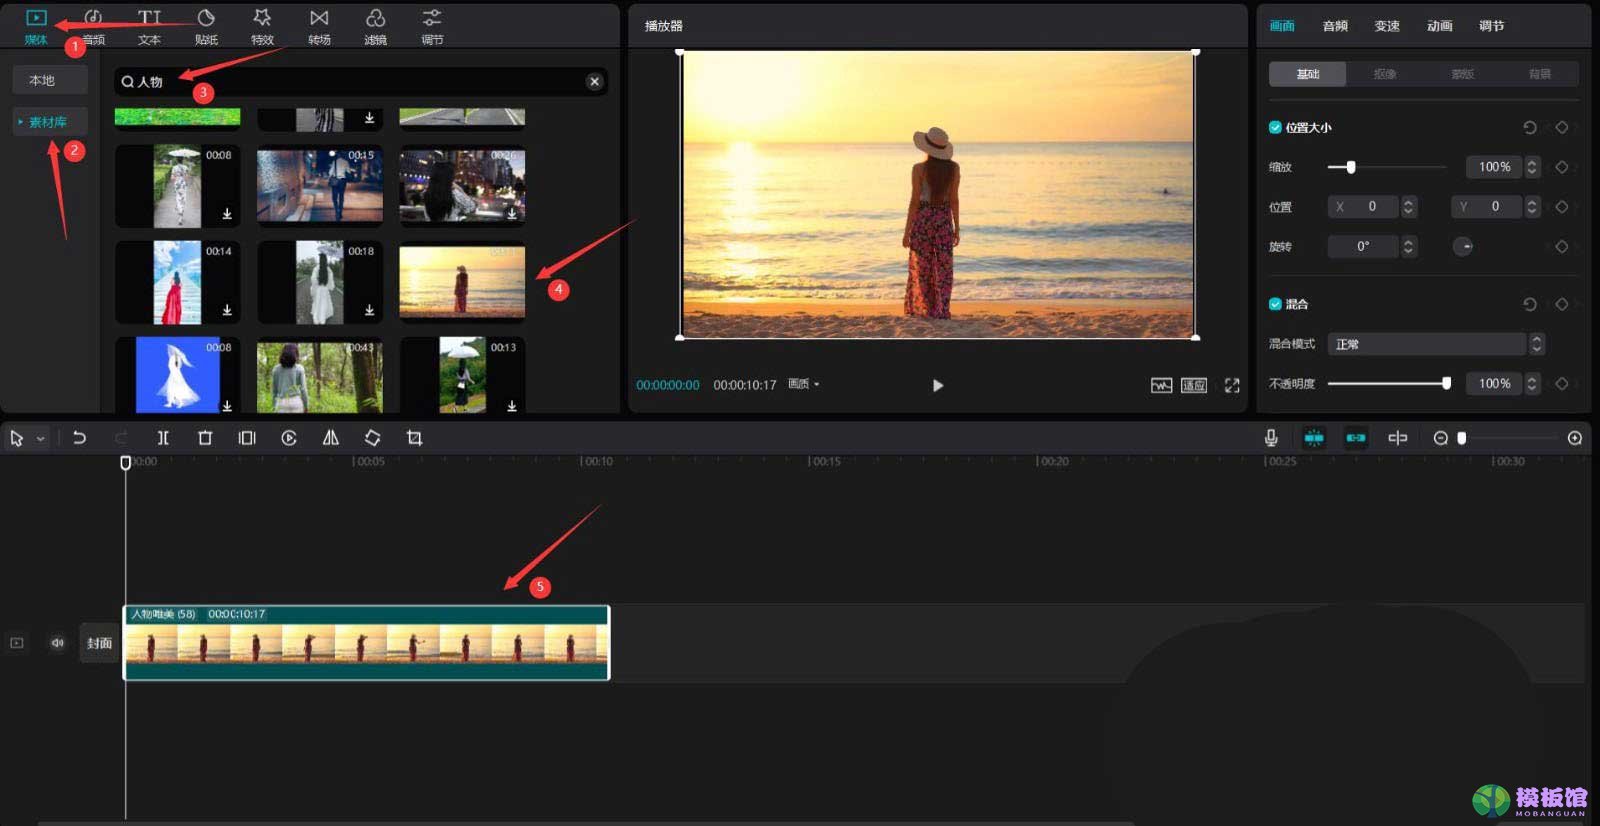The image size is (1600, 826).
Task: Toggle main track magnet snapping icon
Action: (x=1314, y=438)
